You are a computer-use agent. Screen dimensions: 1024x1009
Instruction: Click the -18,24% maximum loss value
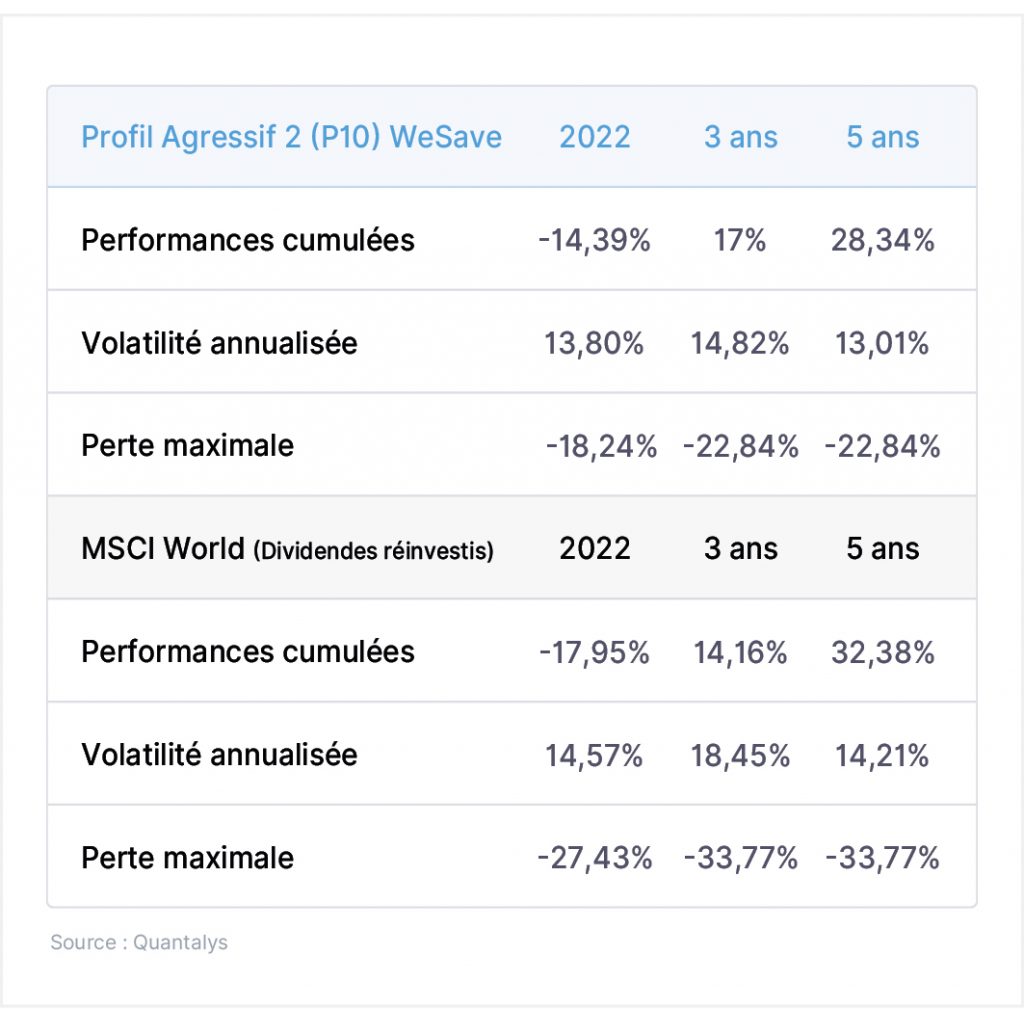click(x=601, y=447)
